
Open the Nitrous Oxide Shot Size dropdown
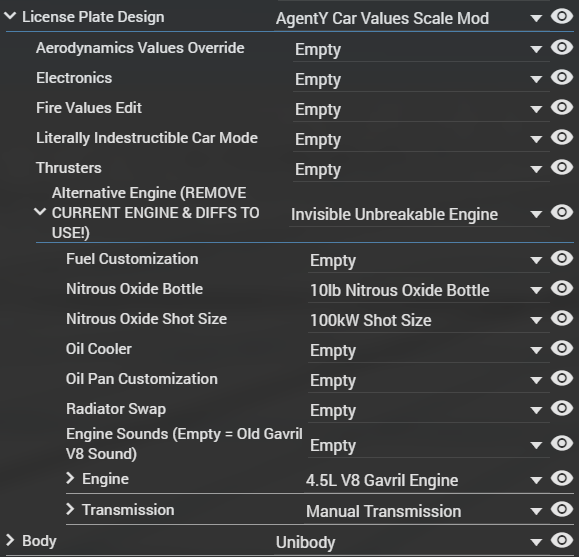pos(535,320)
